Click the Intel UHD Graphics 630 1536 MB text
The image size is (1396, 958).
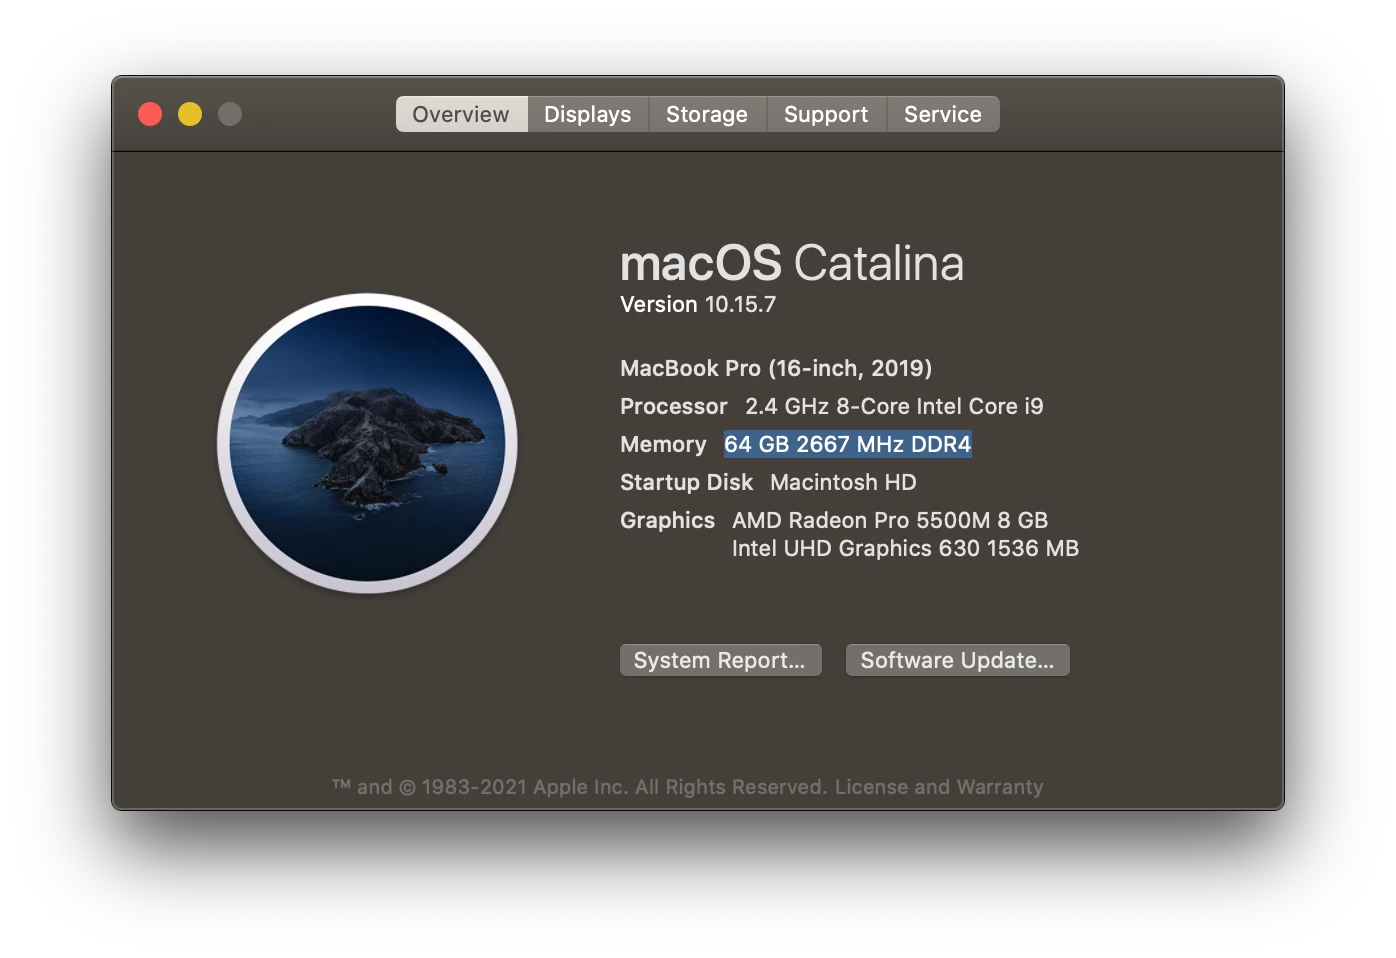tap(905, 548)
